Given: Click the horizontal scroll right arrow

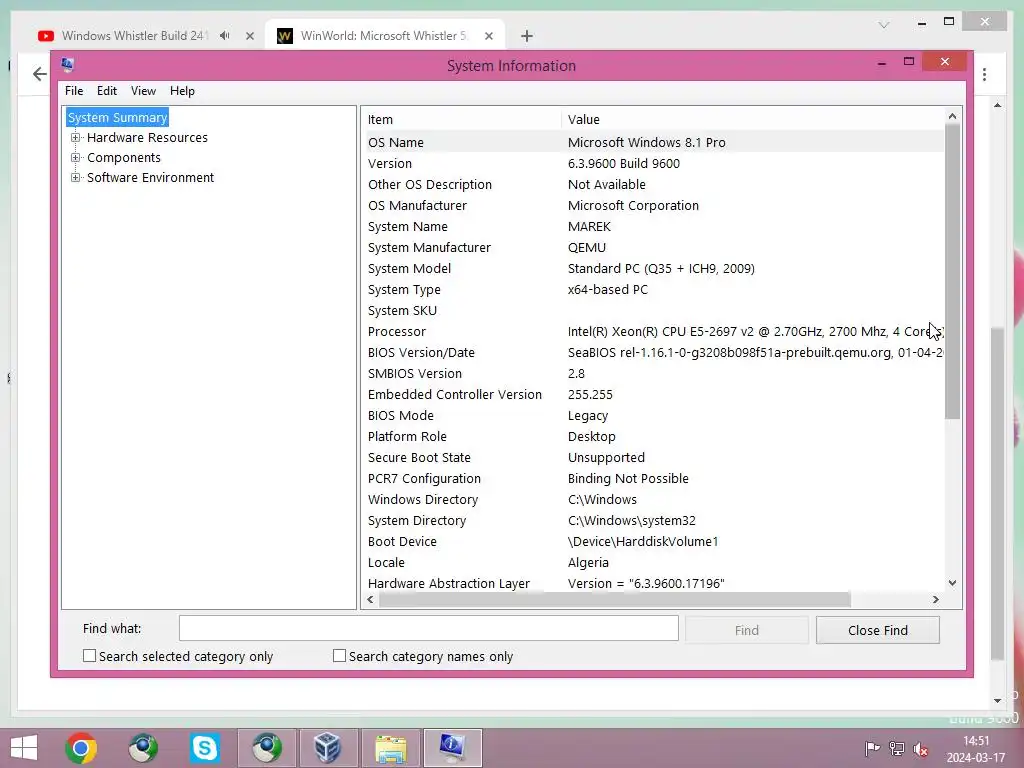Looking at the screenshot, I should click(935, 599).
